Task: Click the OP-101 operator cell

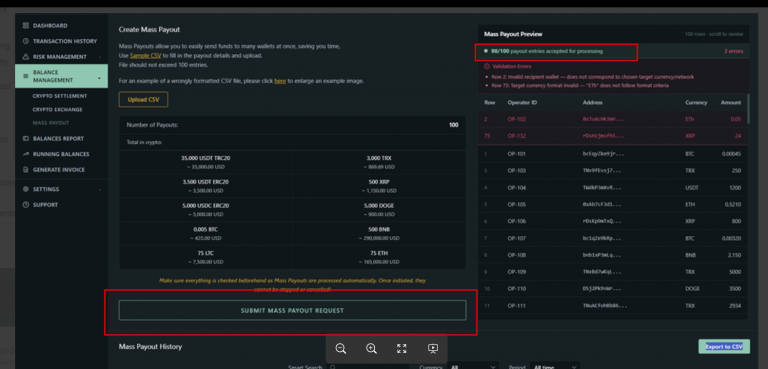Action: pyautogui.click(x=516, y=154)
